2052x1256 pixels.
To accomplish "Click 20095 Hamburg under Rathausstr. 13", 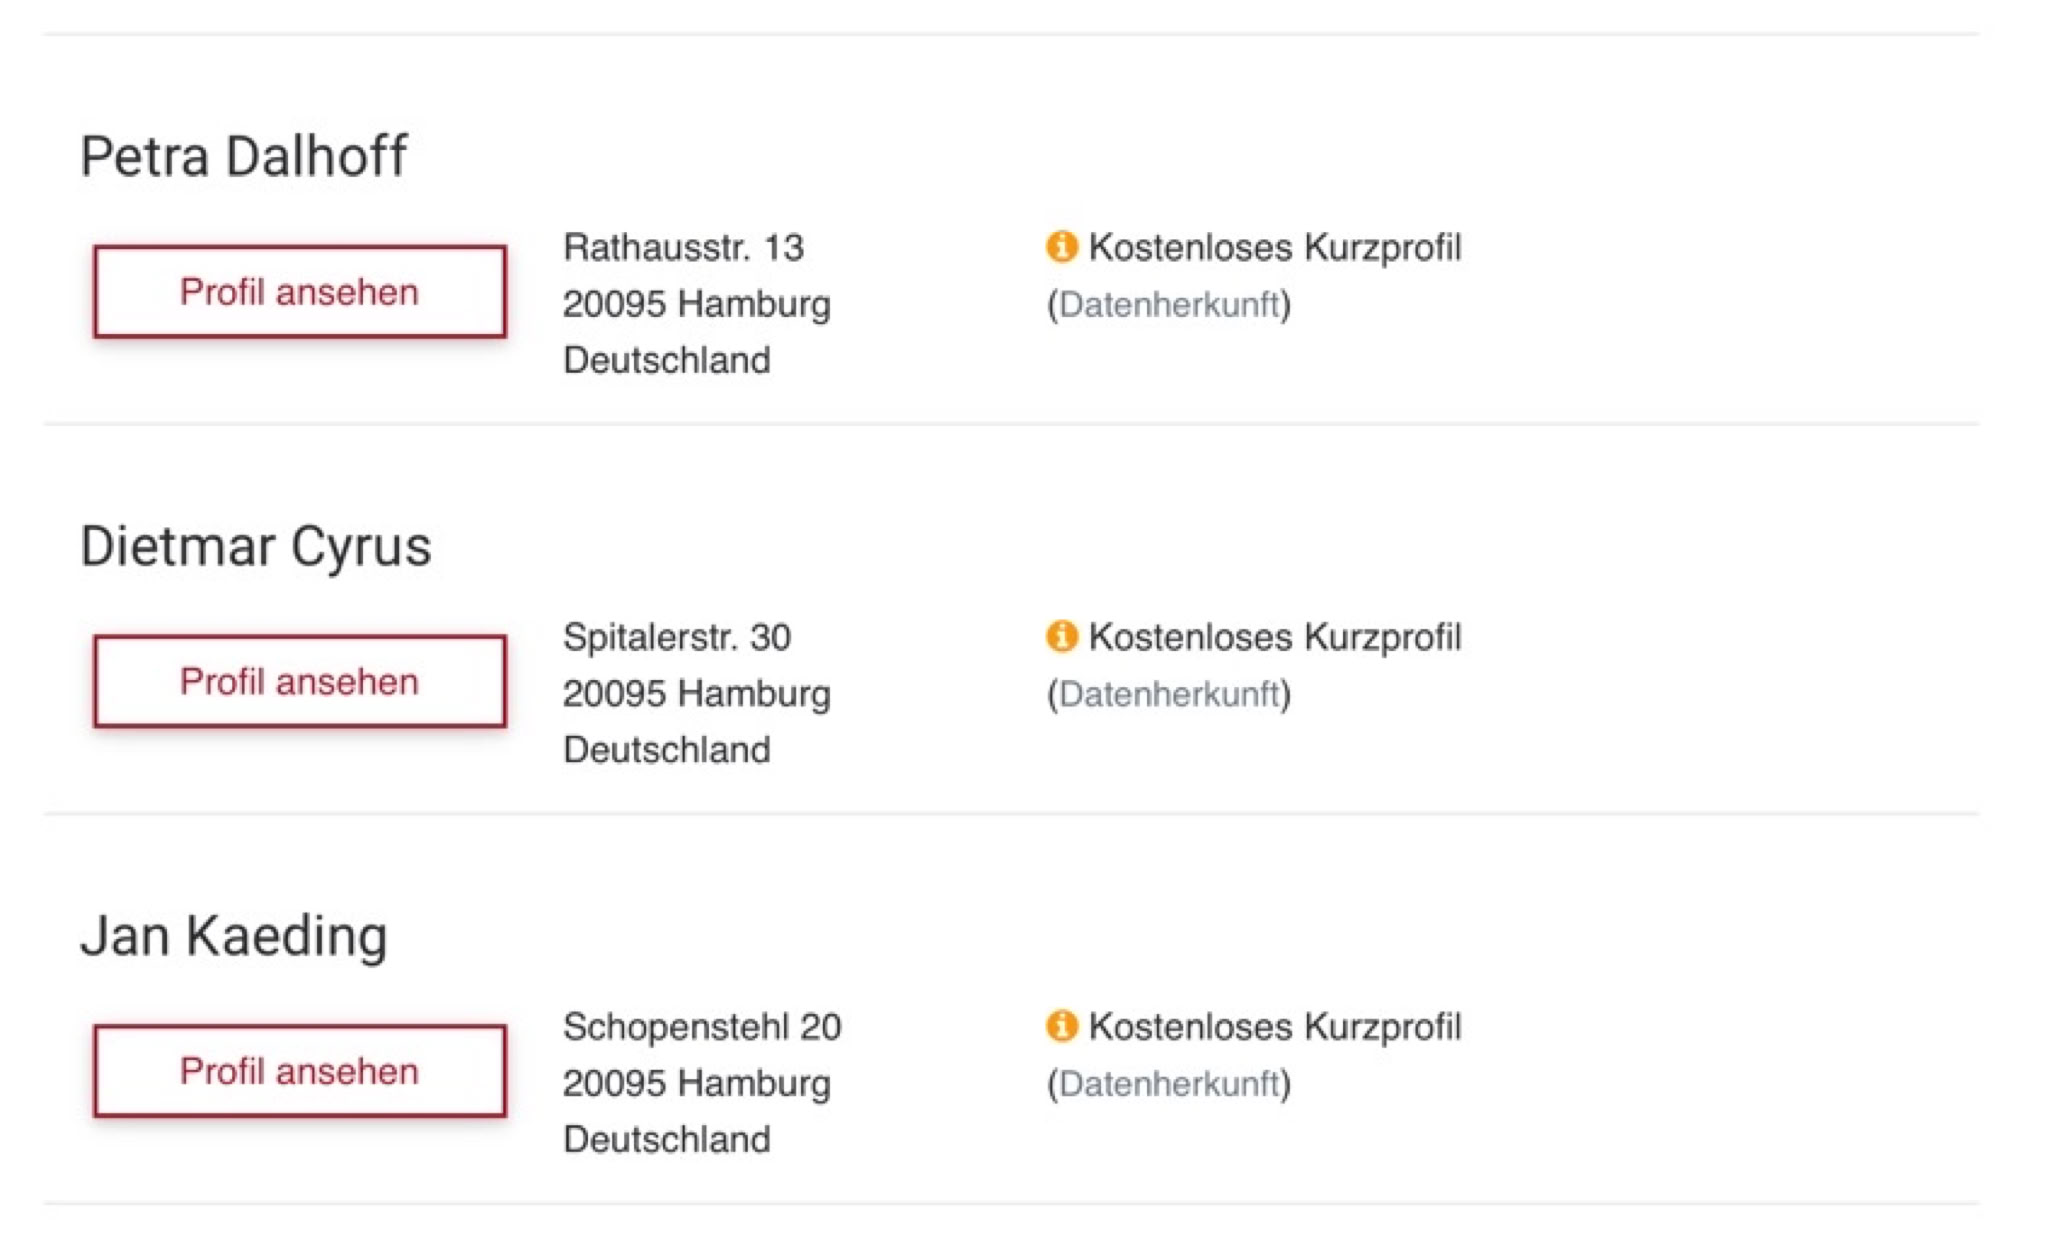I will pos(696,304).
